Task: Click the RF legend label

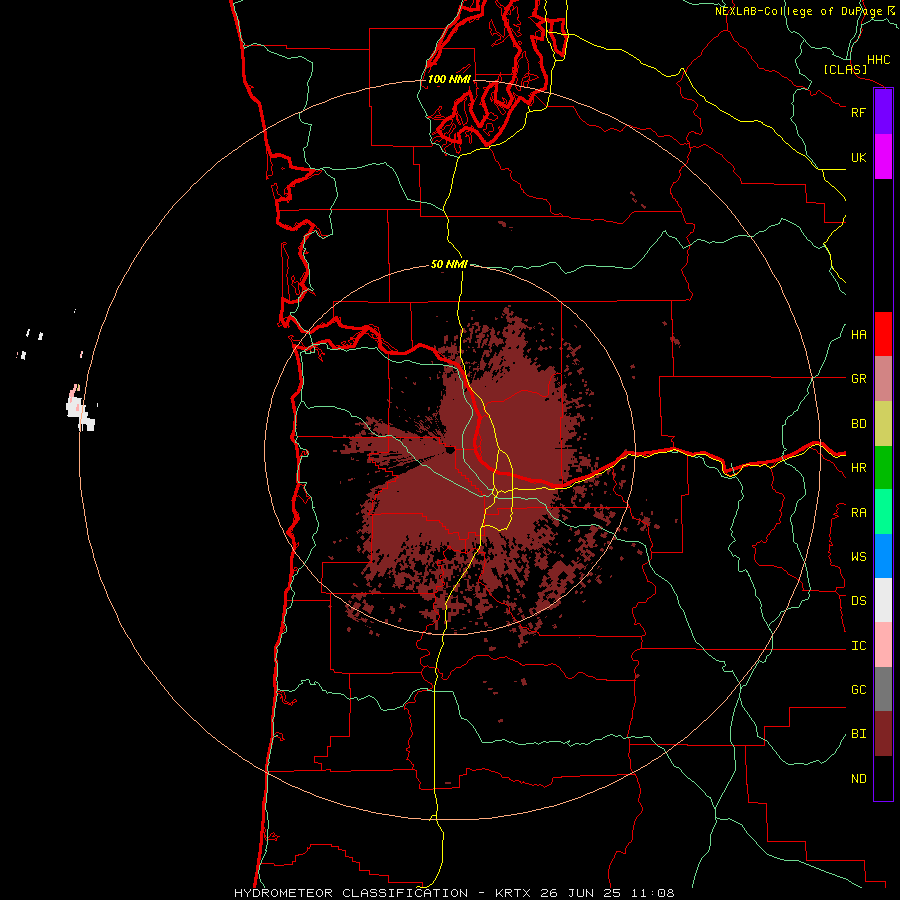Action: 858,112
